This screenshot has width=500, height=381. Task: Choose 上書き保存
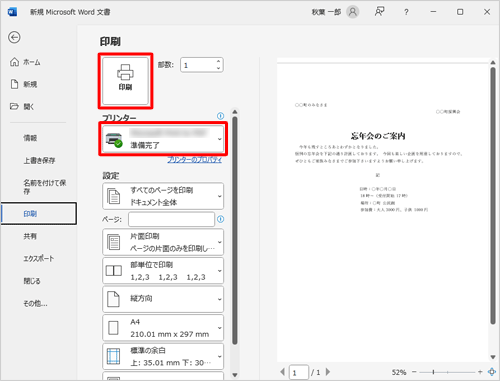[x=39, y=160]
